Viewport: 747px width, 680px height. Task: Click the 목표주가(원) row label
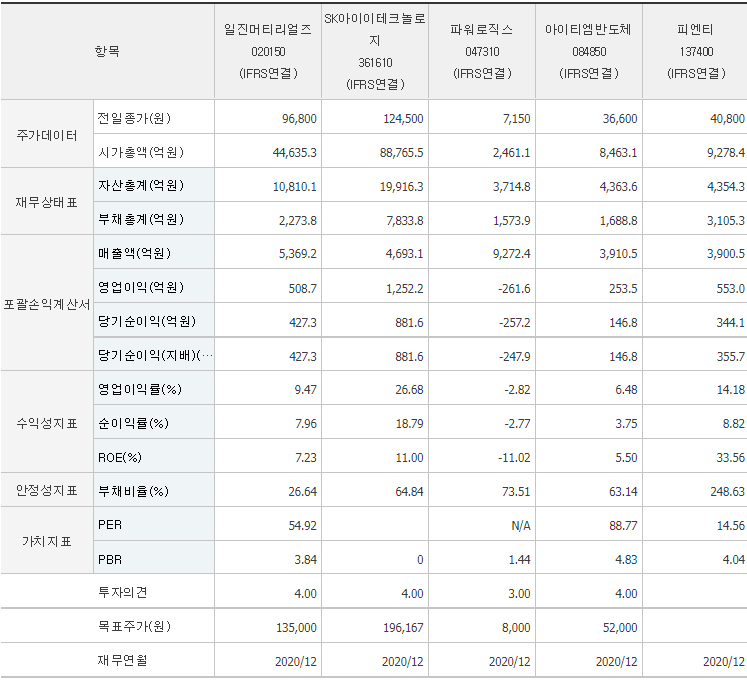coord(134,626)
